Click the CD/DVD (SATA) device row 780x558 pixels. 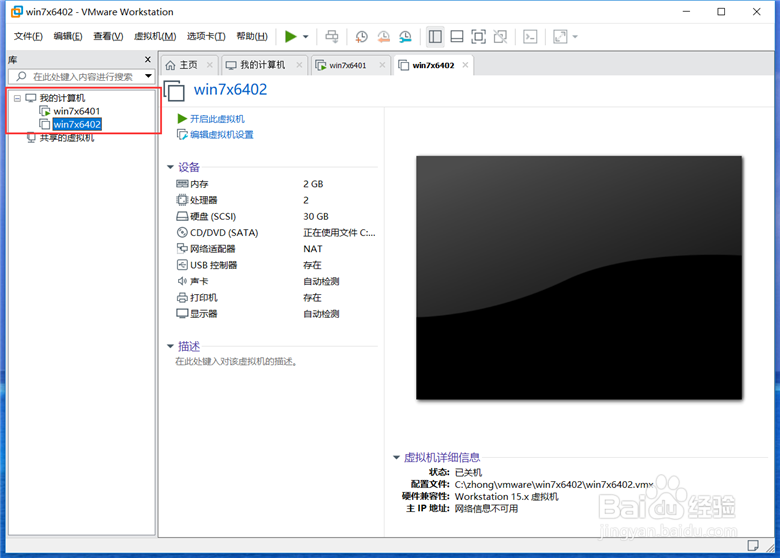click(276, 233)
